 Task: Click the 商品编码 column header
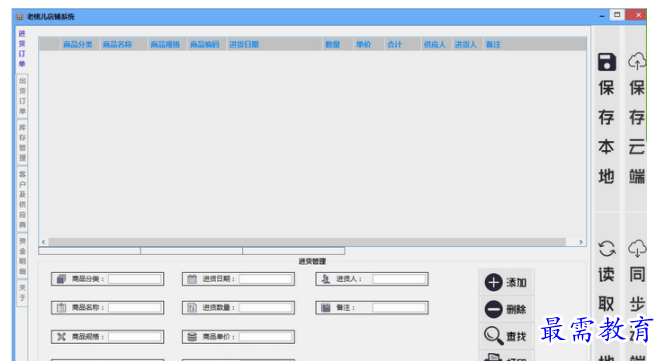tap(206, 44)
